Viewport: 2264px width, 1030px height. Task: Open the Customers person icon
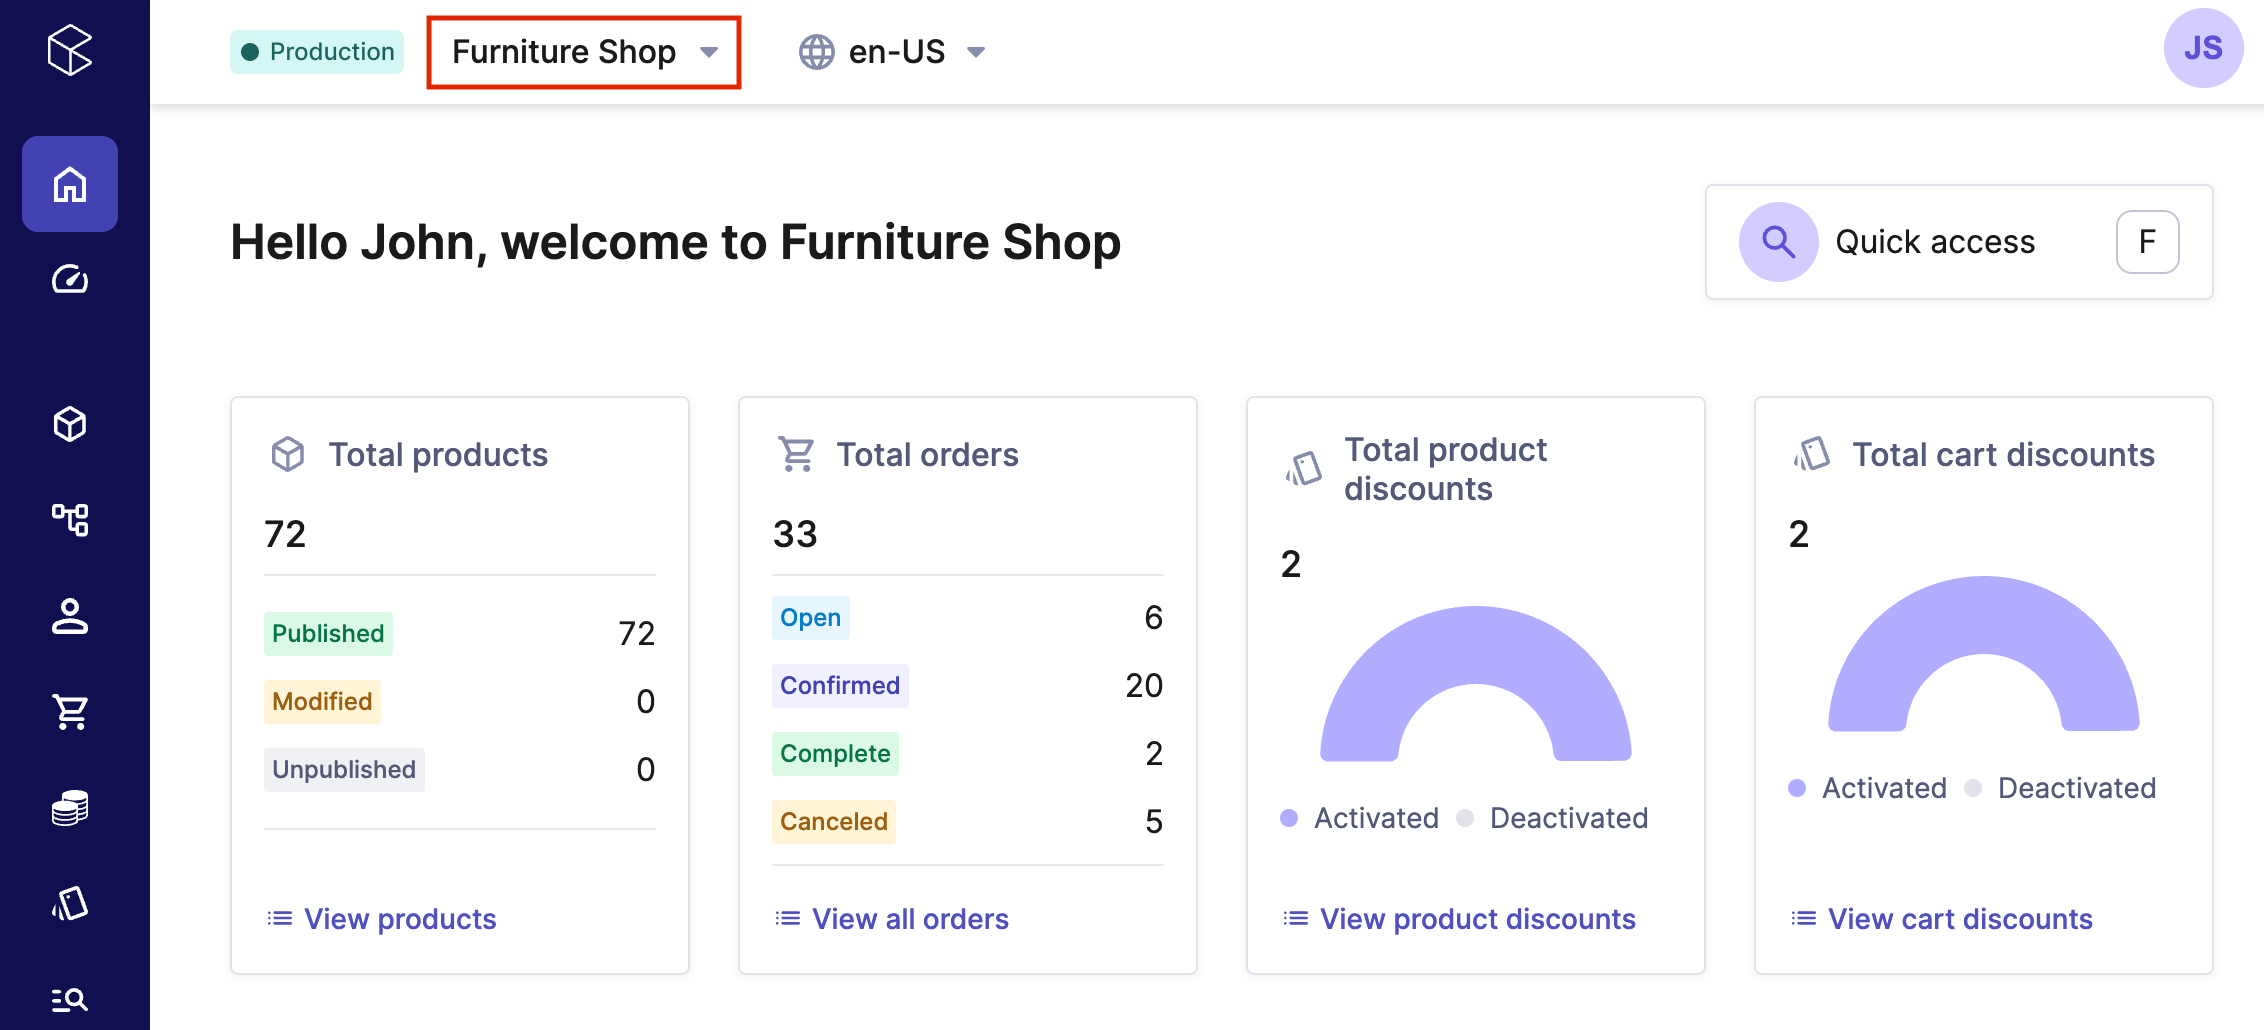pyautogui.click(x=70, y=616)
